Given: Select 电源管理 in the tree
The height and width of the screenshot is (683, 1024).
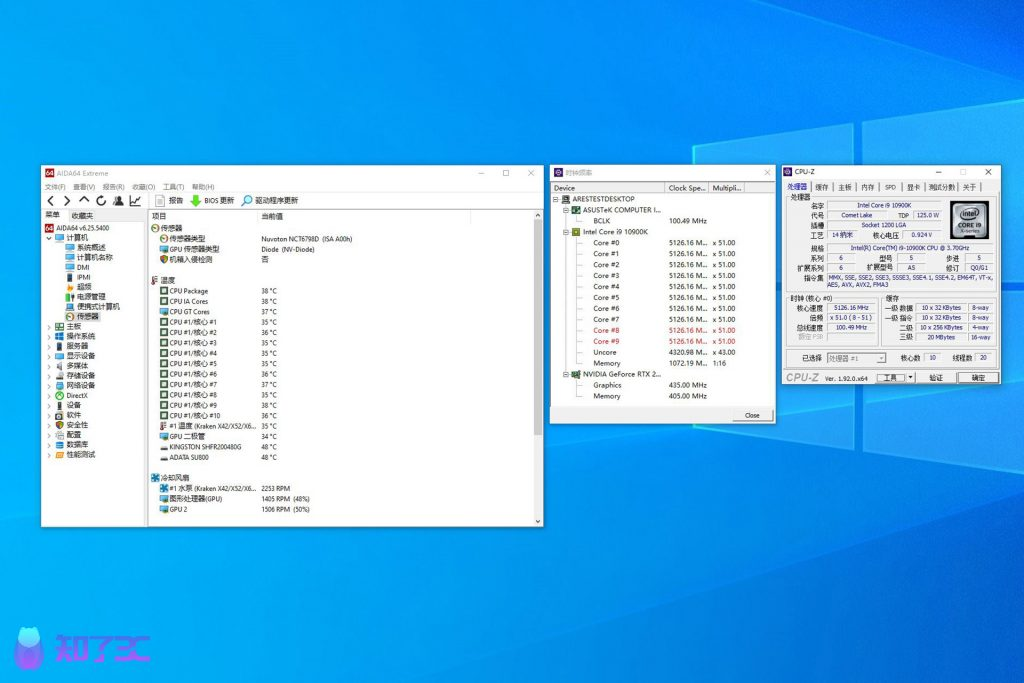Looking at the screenshot, I should click(86, 296).
